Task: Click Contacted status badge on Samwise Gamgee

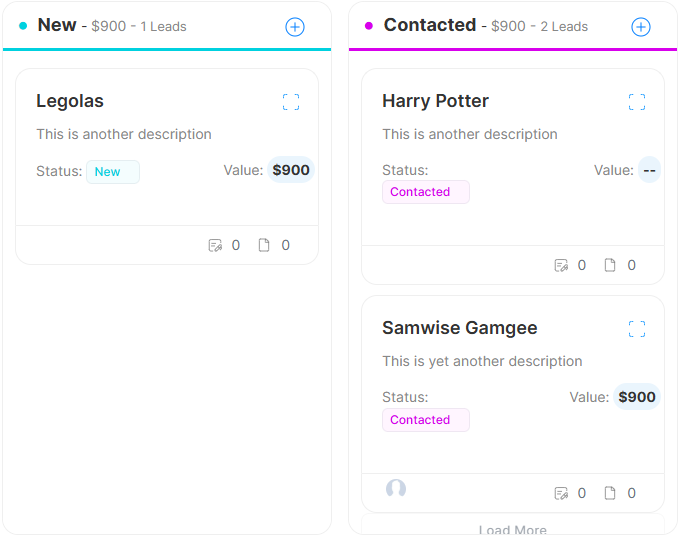Action: click(x=425, y=420)
